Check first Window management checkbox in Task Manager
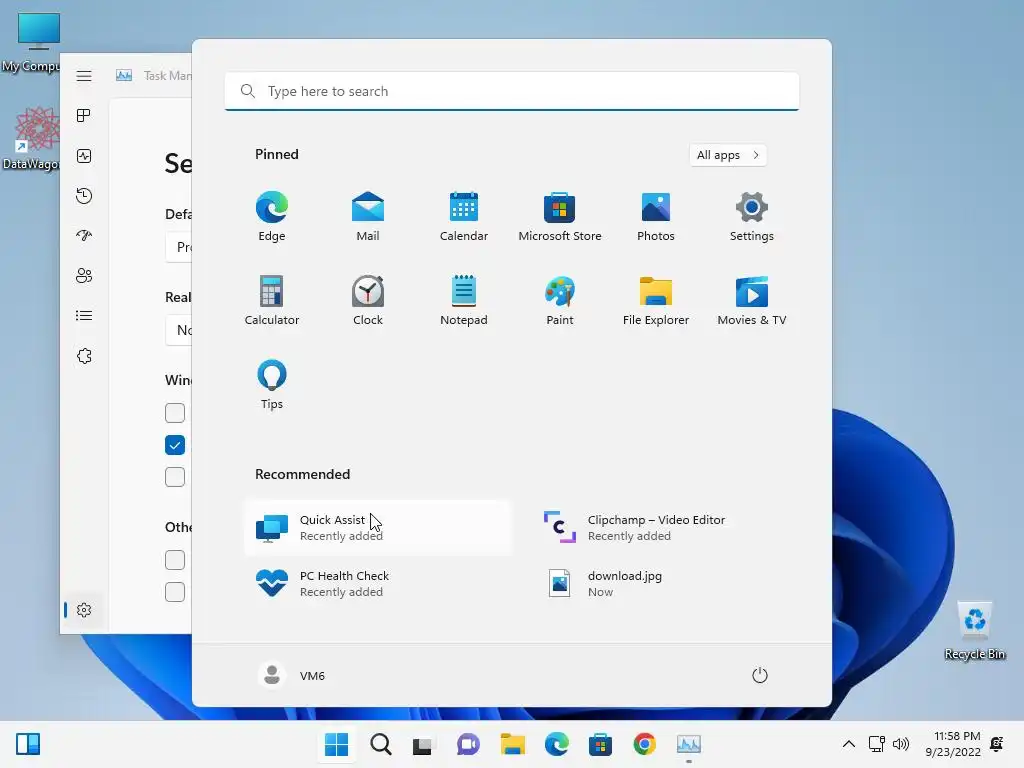The width and height of the screenshot is (1024, 768). pyautogui.click(x=175, y=413)
